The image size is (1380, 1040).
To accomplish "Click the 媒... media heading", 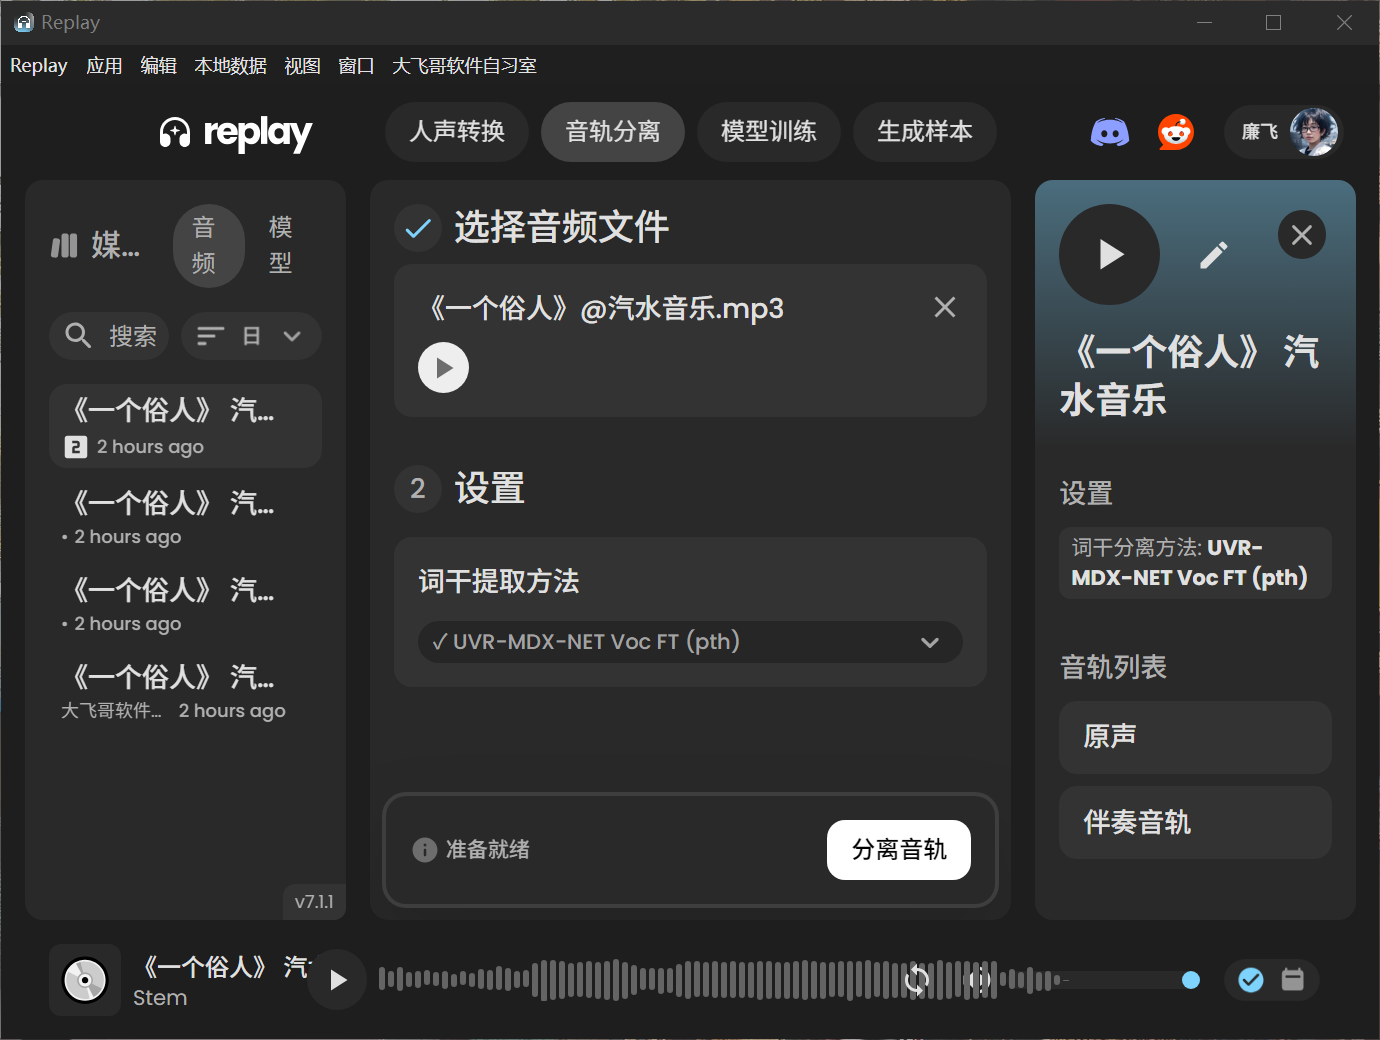I will [115, 245].
